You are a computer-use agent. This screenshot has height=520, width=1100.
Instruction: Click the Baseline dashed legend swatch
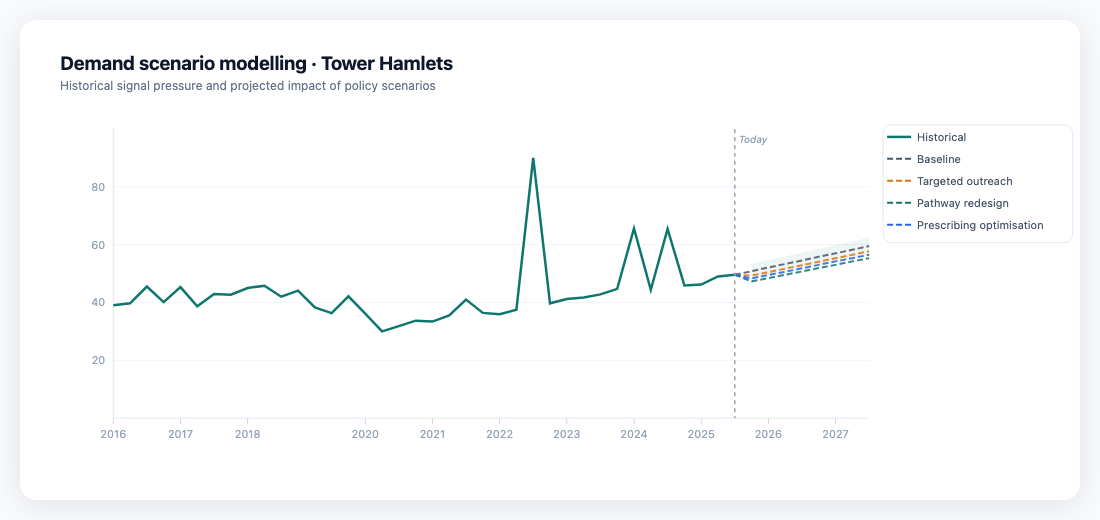[x=899, y=159]
